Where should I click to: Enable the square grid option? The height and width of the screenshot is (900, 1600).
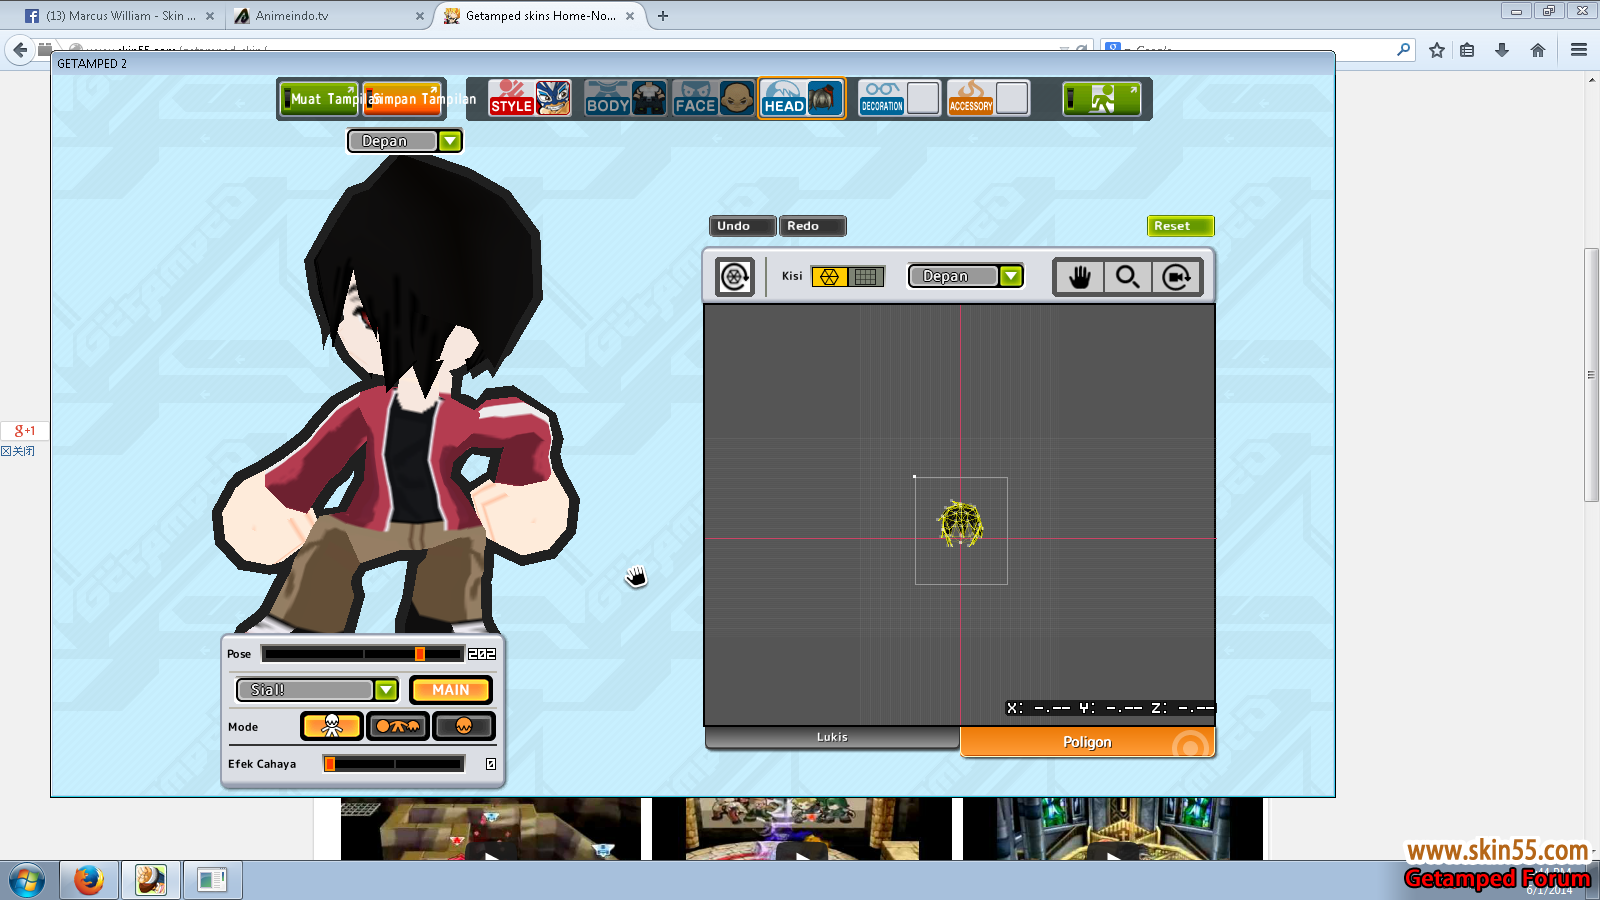pos(867,276)
